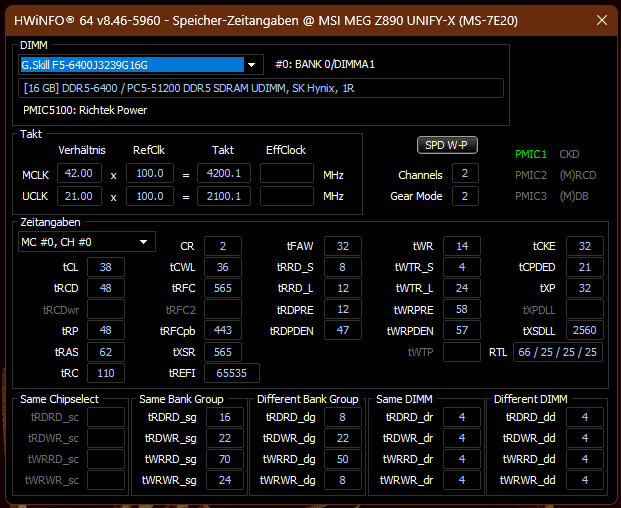Close the HWiNFO memory timings window
Image resolution: width=621 pixels, height=508 pixels.
pos(602,20)
